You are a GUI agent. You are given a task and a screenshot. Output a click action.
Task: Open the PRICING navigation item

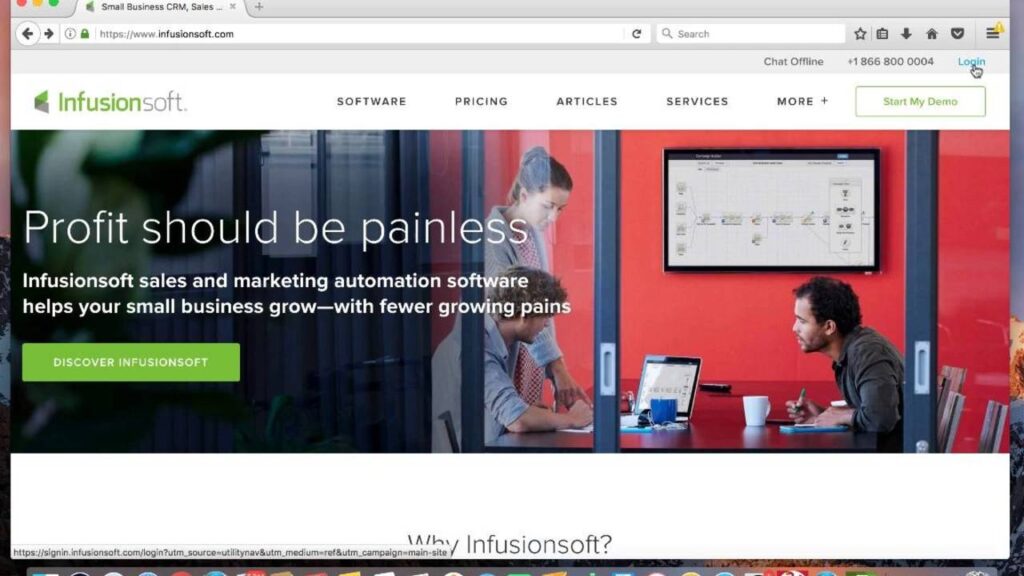coord(481,101)
